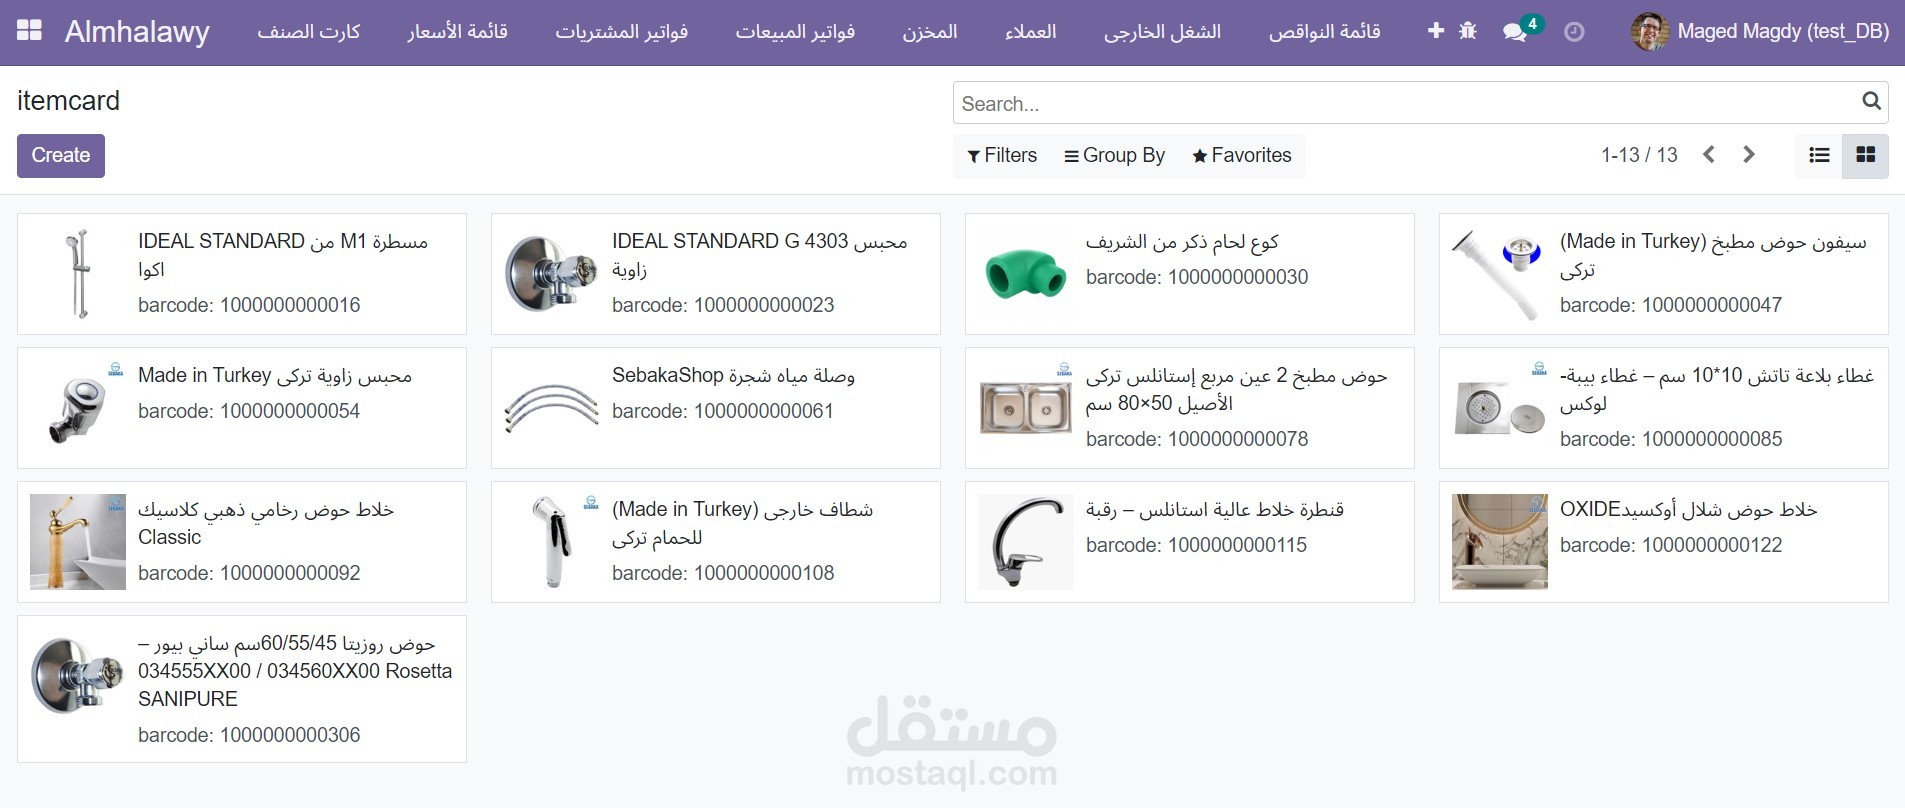Screen dimensions: 1905x808
Task: Open the high-neck faucet thumbnail barcode 1000000000115
Action: (1026, 542)
